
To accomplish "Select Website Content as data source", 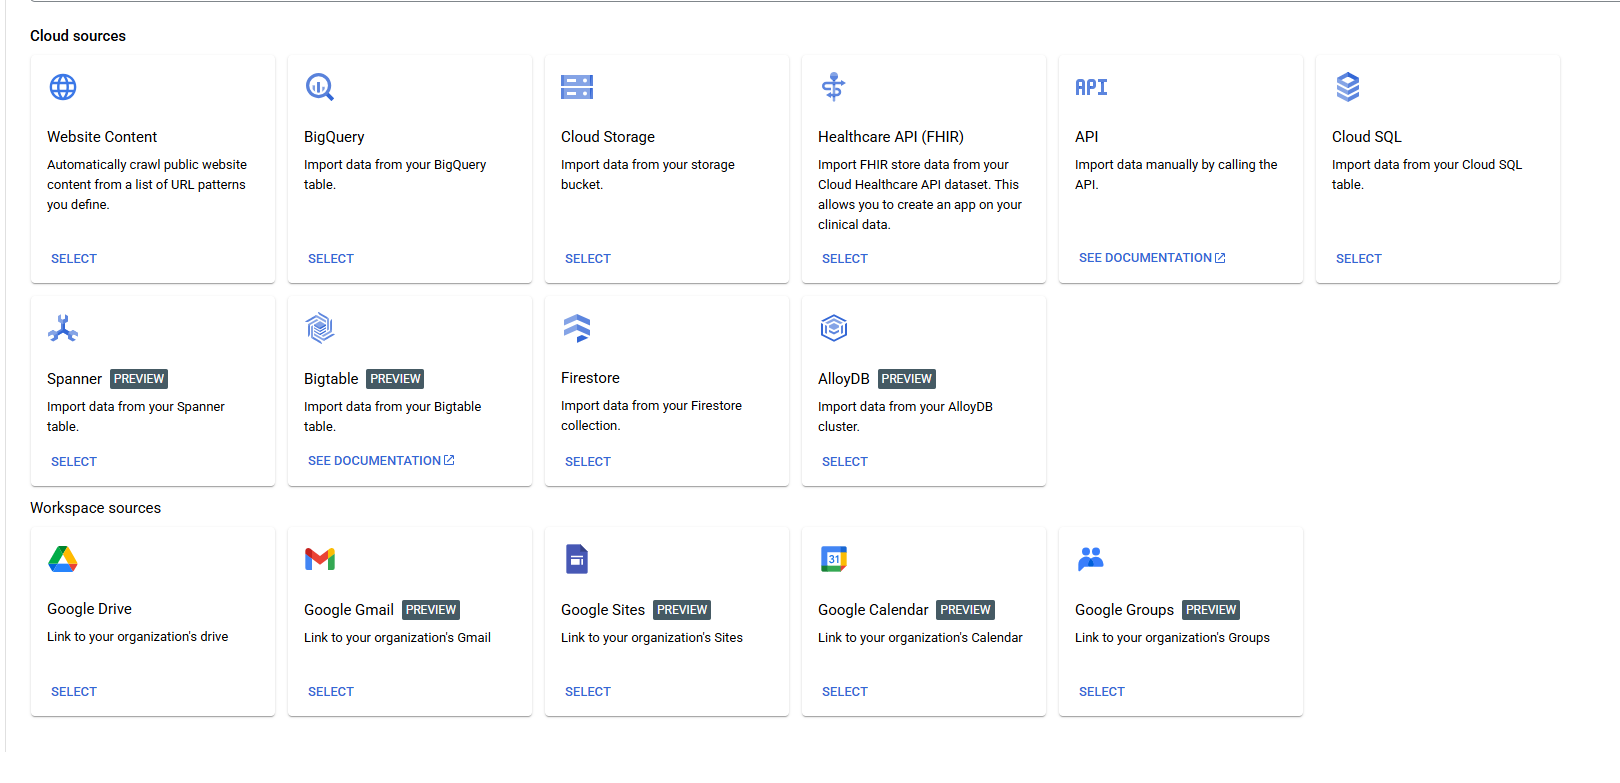I will point(74,259).
